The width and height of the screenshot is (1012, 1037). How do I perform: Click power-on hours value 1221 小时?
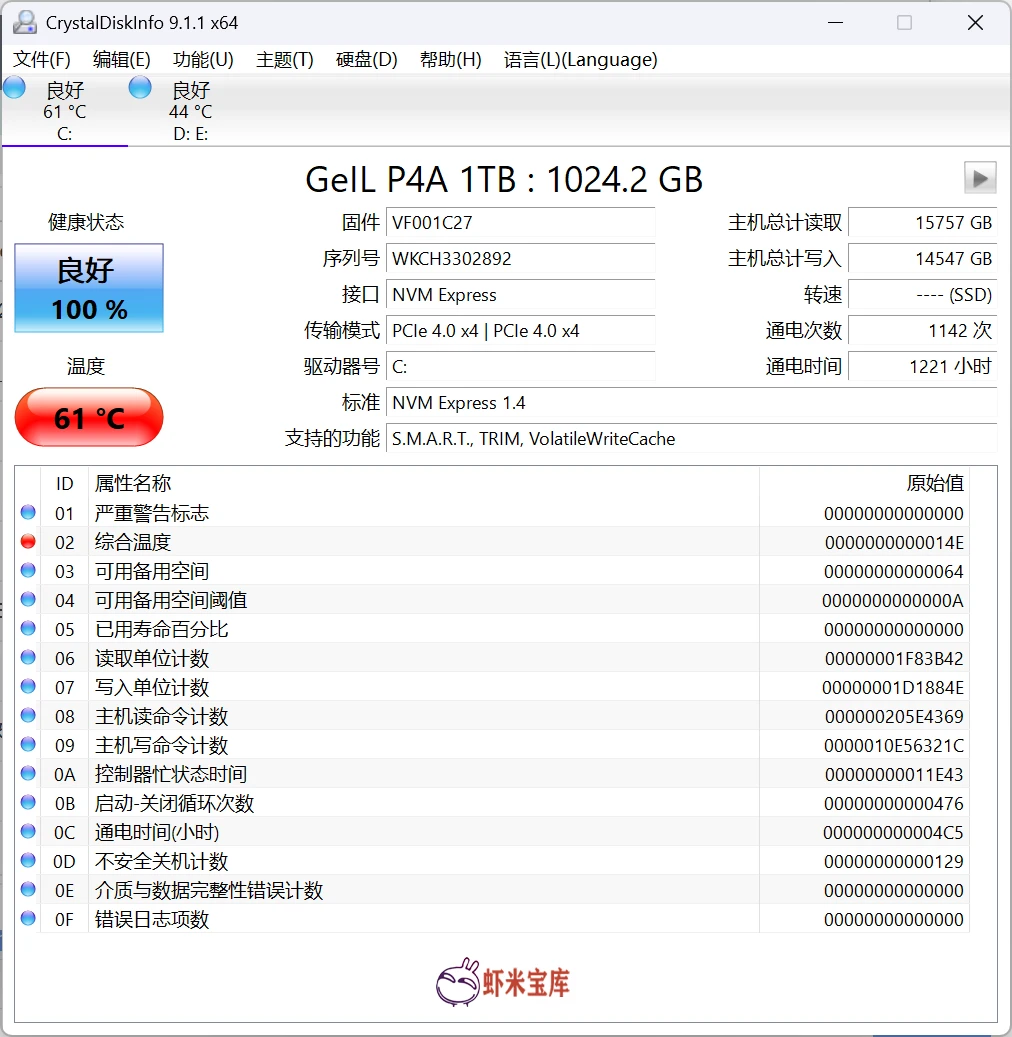click(x=923, y=366)
